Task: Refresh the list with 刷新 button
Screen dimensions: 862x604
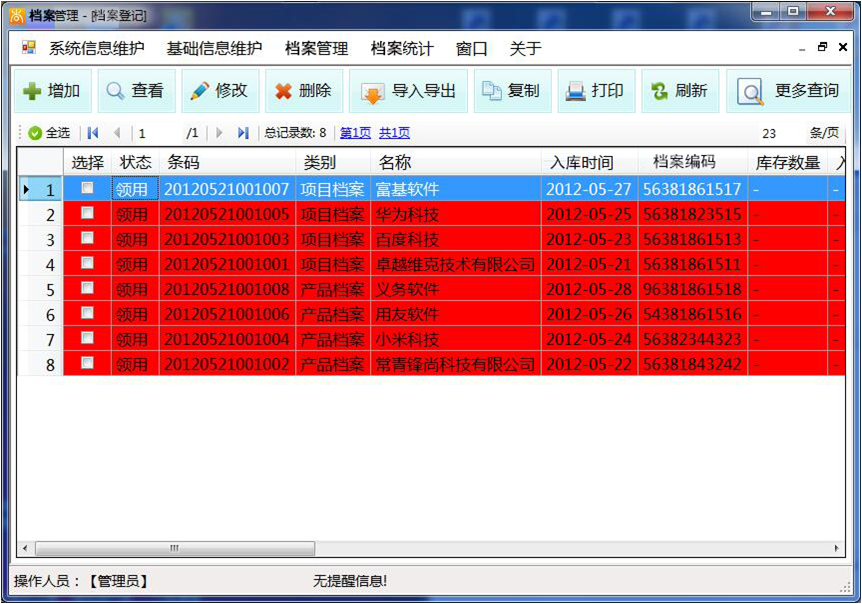Action: click(679, 91)
